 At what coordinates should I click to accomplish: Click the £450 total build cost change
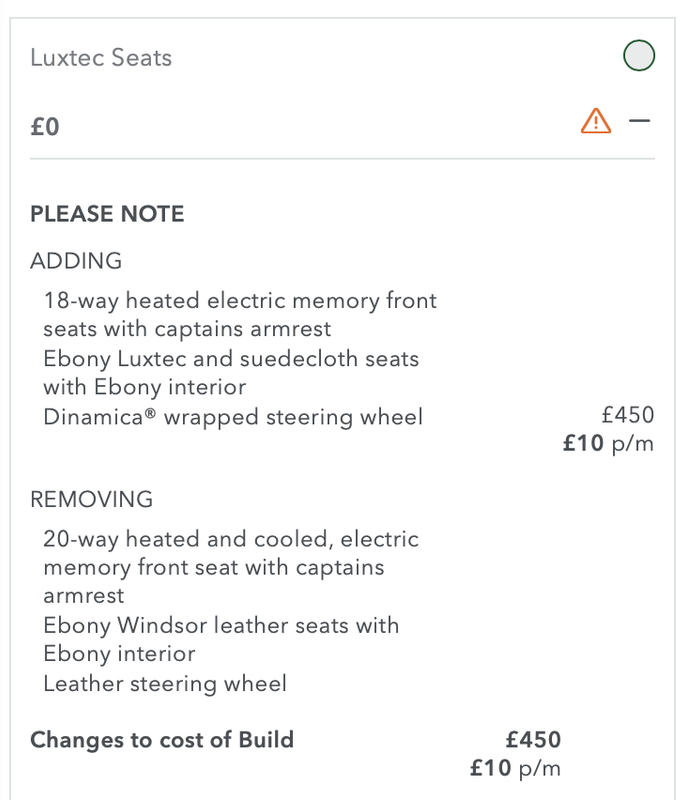533,740
